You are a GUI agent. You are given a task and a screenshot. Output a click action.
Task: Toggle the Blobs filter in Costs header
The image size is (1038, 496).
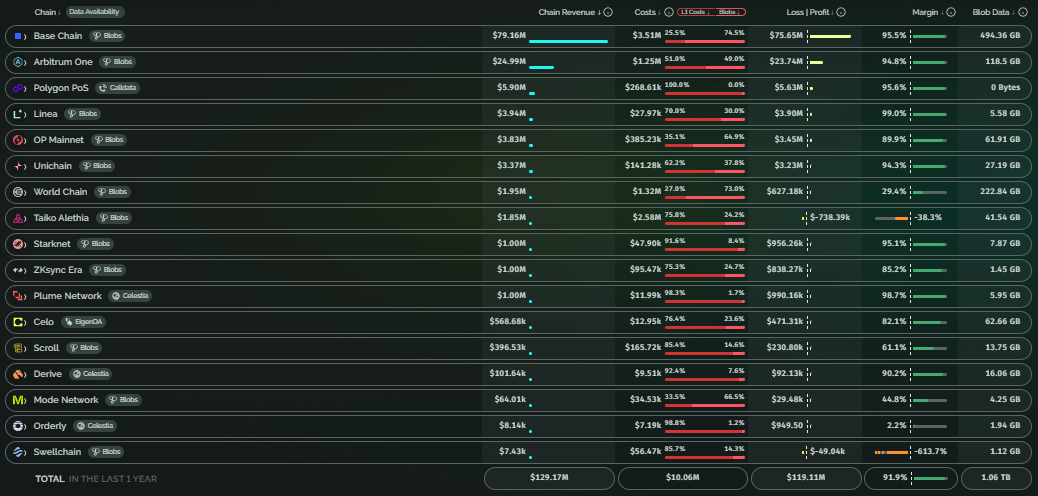(728, 12)
